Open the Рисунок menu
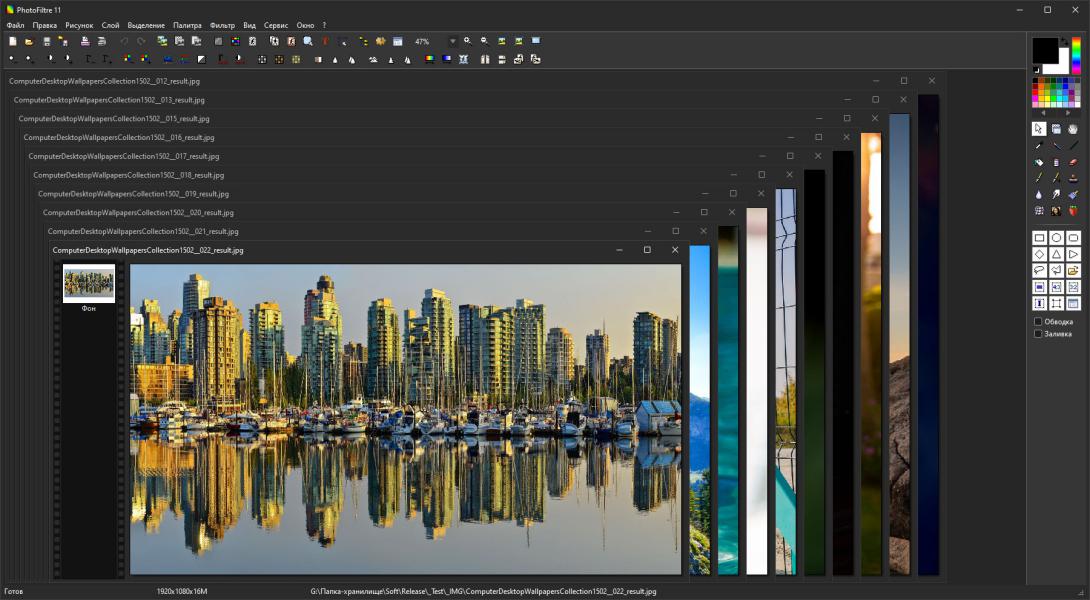 pyautogui.click(x=79, y=25)
